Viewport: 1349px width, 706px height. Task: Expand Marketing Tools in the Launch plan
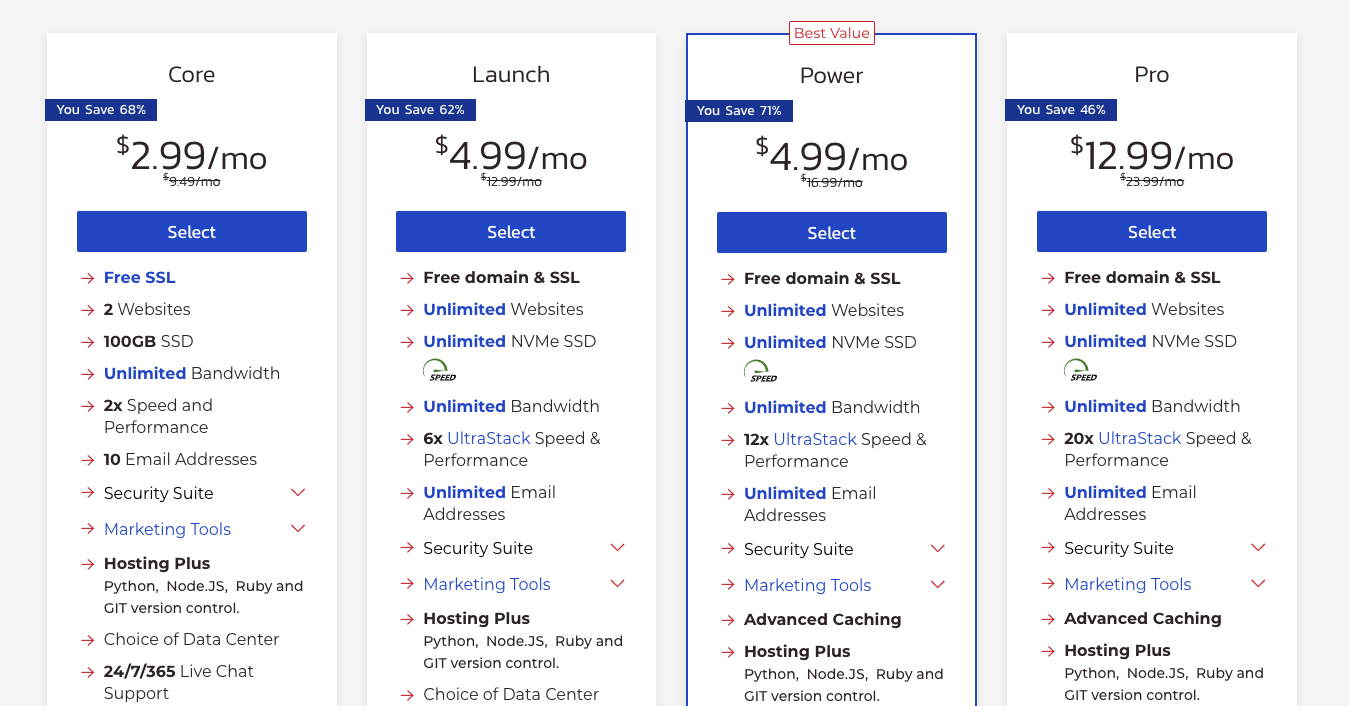click(617, 583)
